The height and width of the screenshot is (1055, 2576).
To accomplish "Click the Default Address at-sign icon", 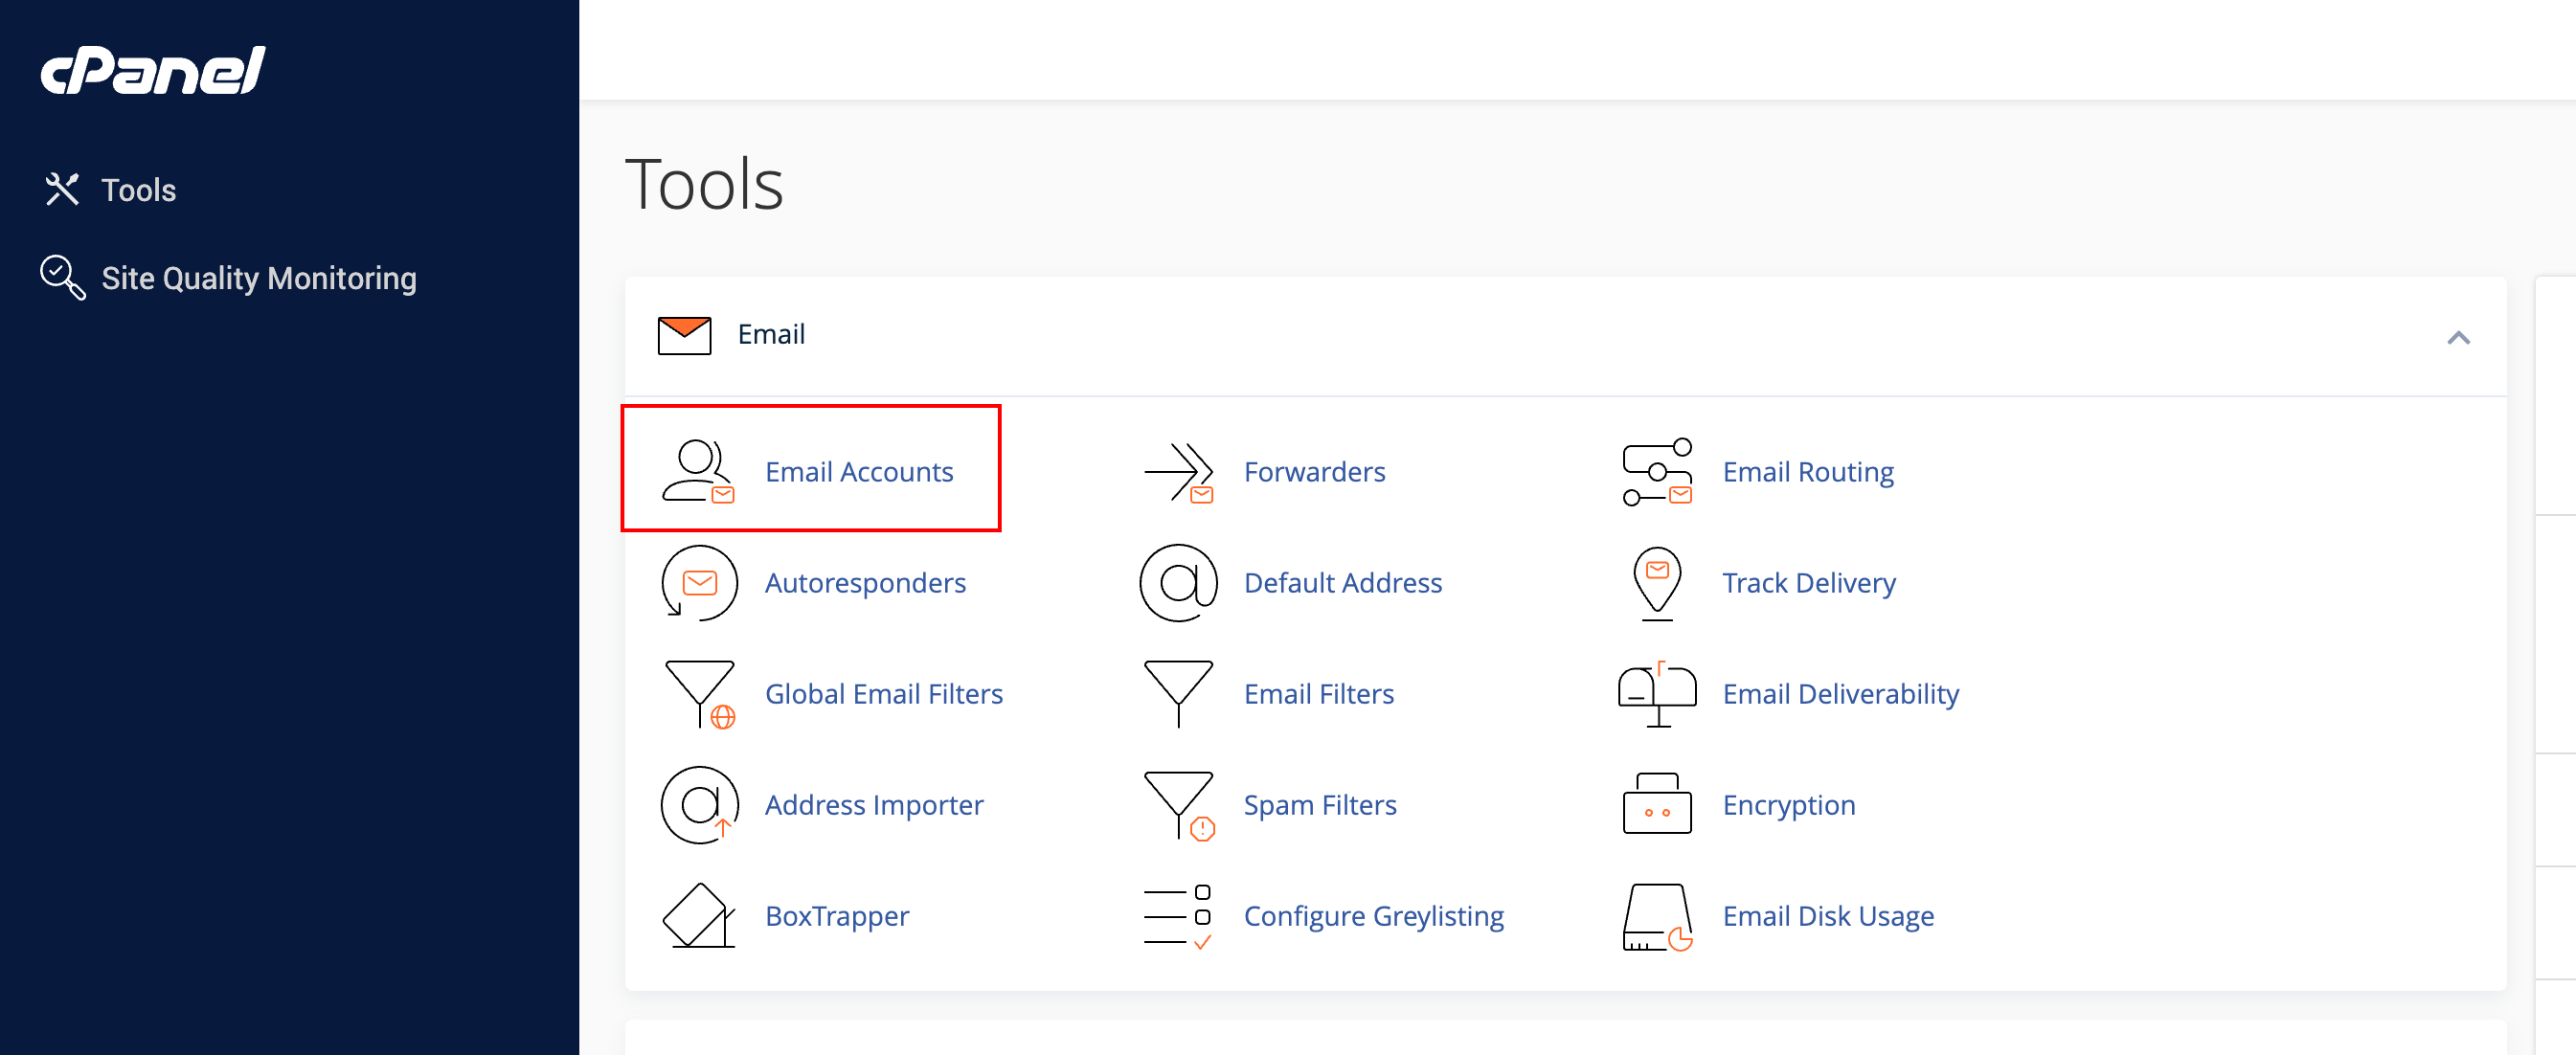I will [x=1178, y=582].
